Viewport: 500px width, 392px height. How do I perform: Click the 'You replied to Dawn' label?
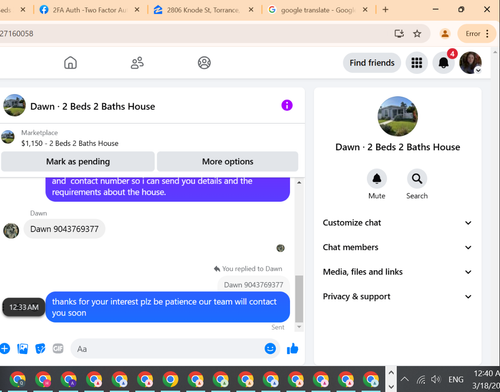(248, 269)
